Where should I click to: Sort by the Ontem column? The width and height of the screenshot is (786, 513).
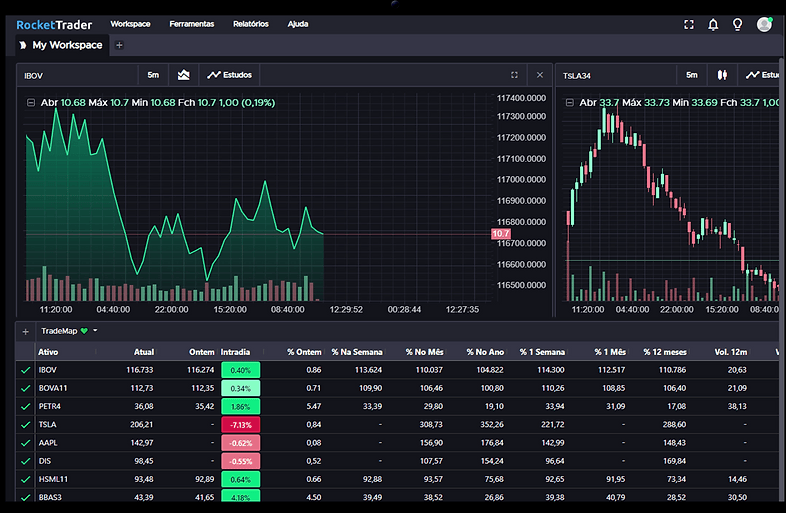pos(202,352)
